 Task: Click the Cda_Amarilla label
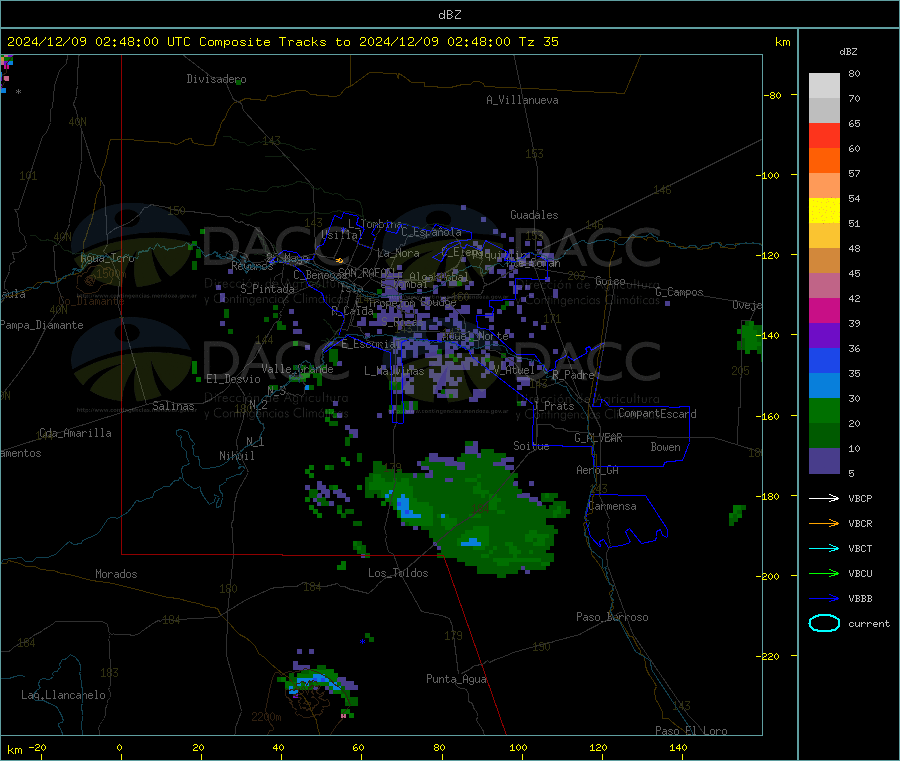75,433
